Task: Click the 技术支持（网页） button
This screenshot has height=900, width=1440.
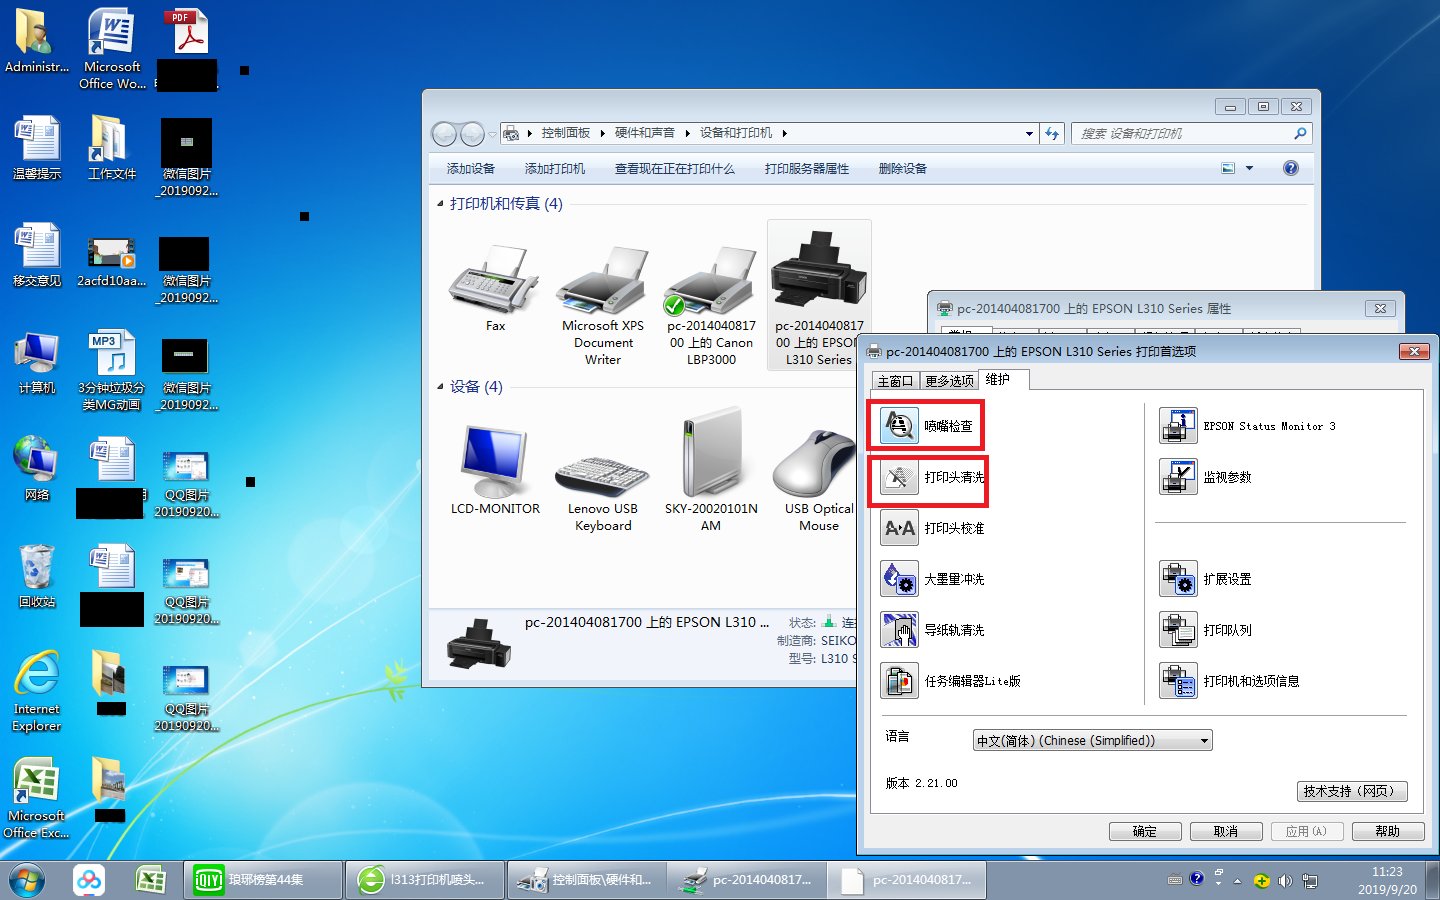Action: coord(1351,791)
